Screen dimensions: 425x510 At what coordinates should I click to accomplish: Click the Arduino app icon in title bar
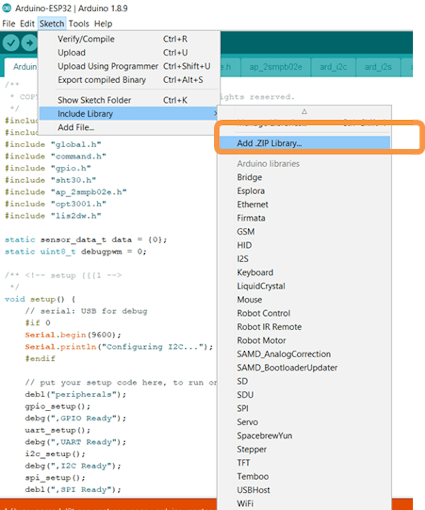point(7,8)
